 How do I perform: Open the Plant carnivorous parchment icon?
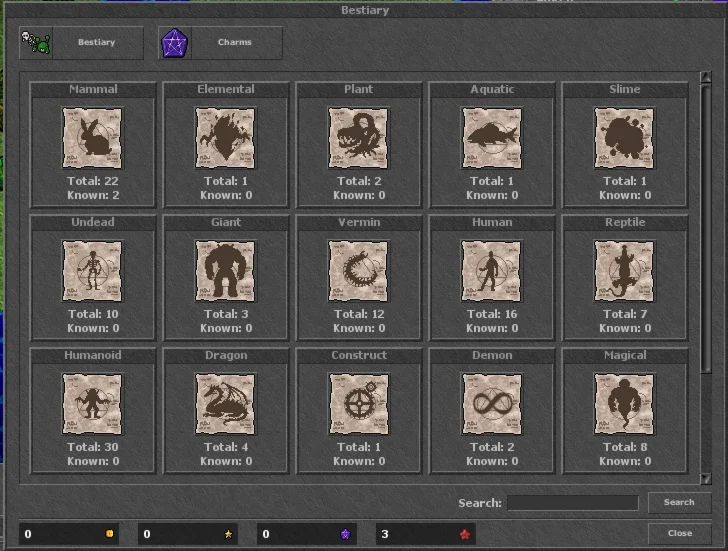point(358,138)
